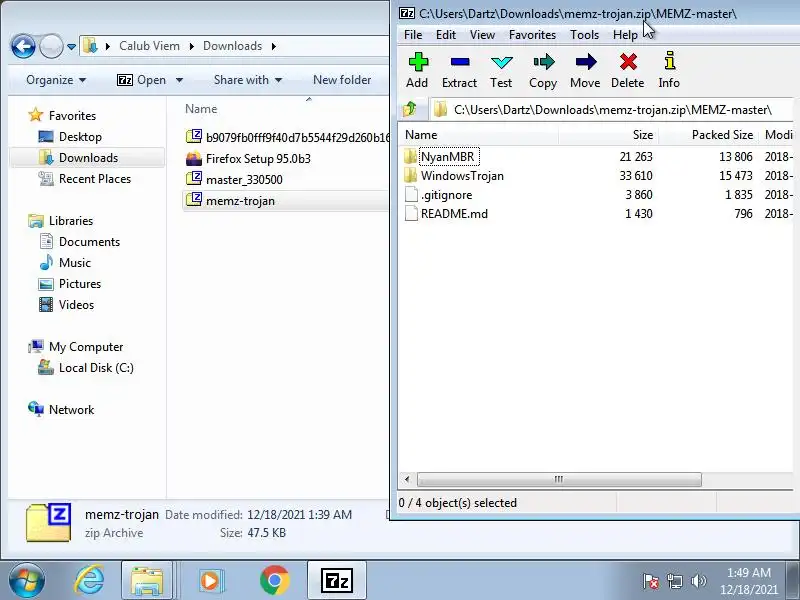The image size is (800, 600).
Task: Select the .gitignore file icon
Action: pyautogui.click(x=411, y=194)
